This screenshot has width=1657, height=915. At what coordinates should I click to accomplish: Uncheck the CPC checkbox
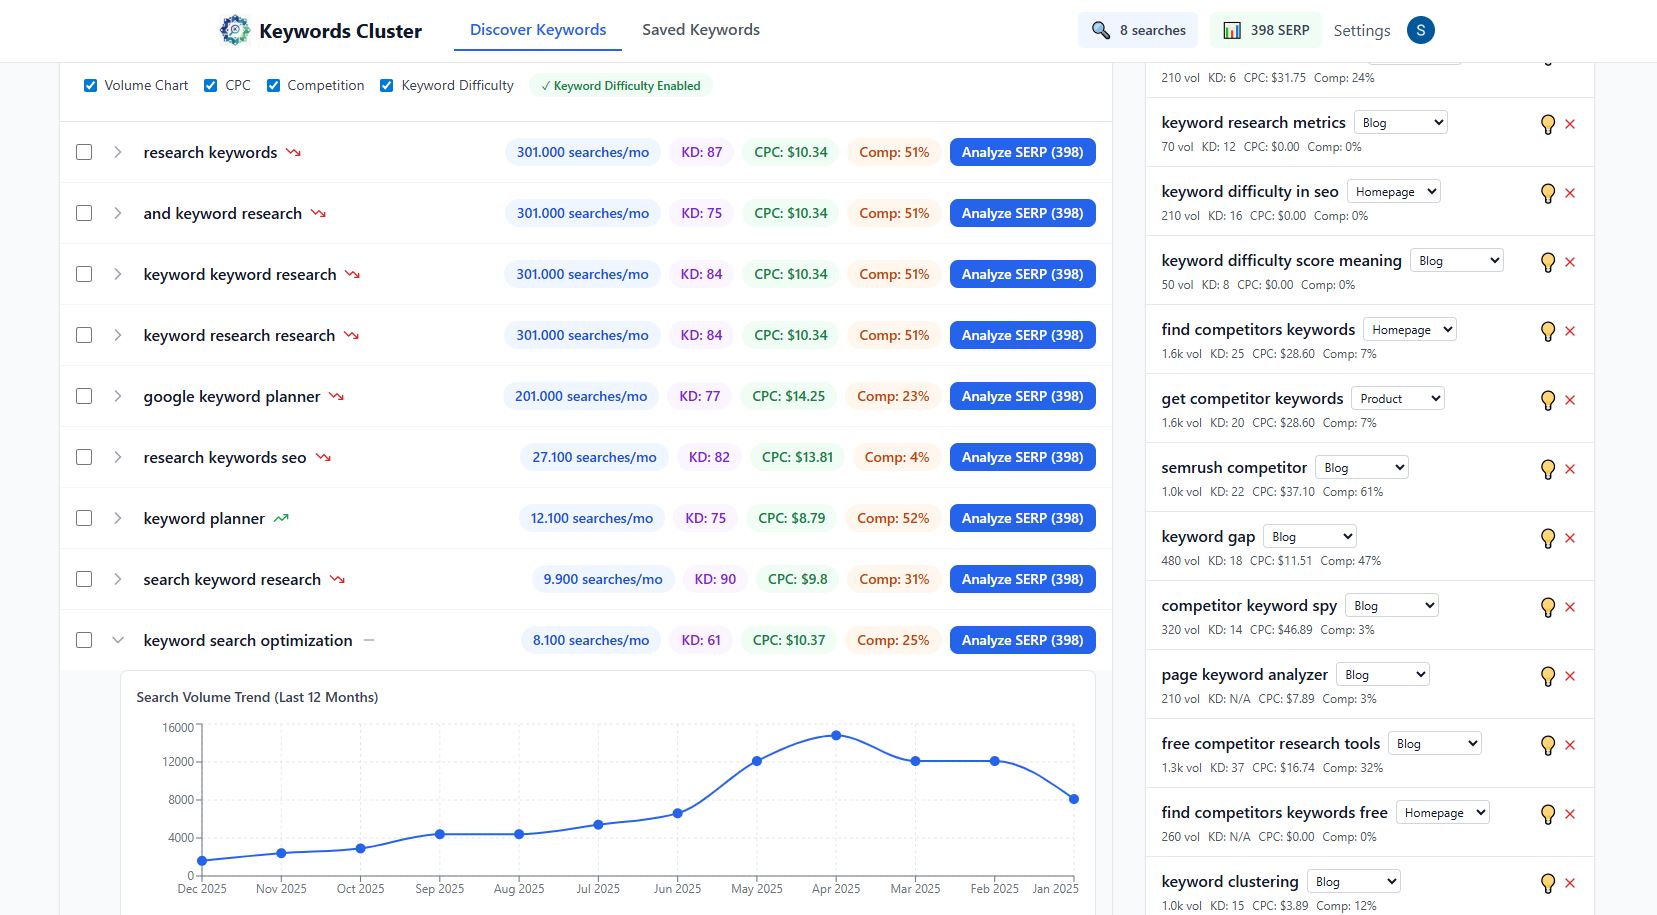[x=210, y=85]
